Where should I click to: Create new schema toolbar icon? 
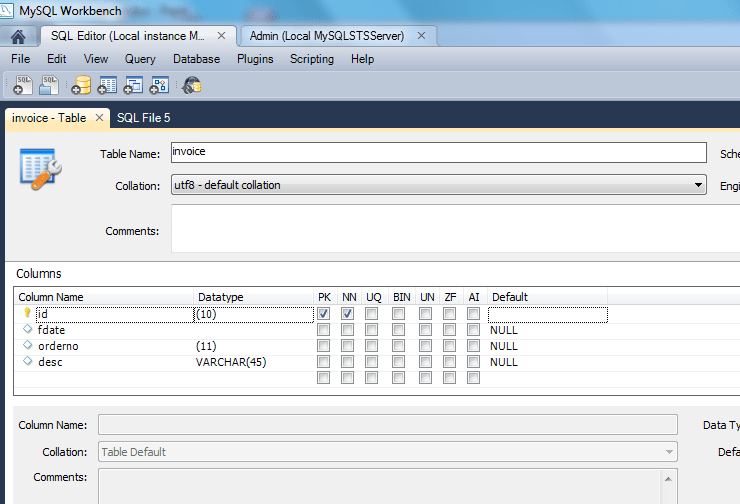(x=81, y=85)
